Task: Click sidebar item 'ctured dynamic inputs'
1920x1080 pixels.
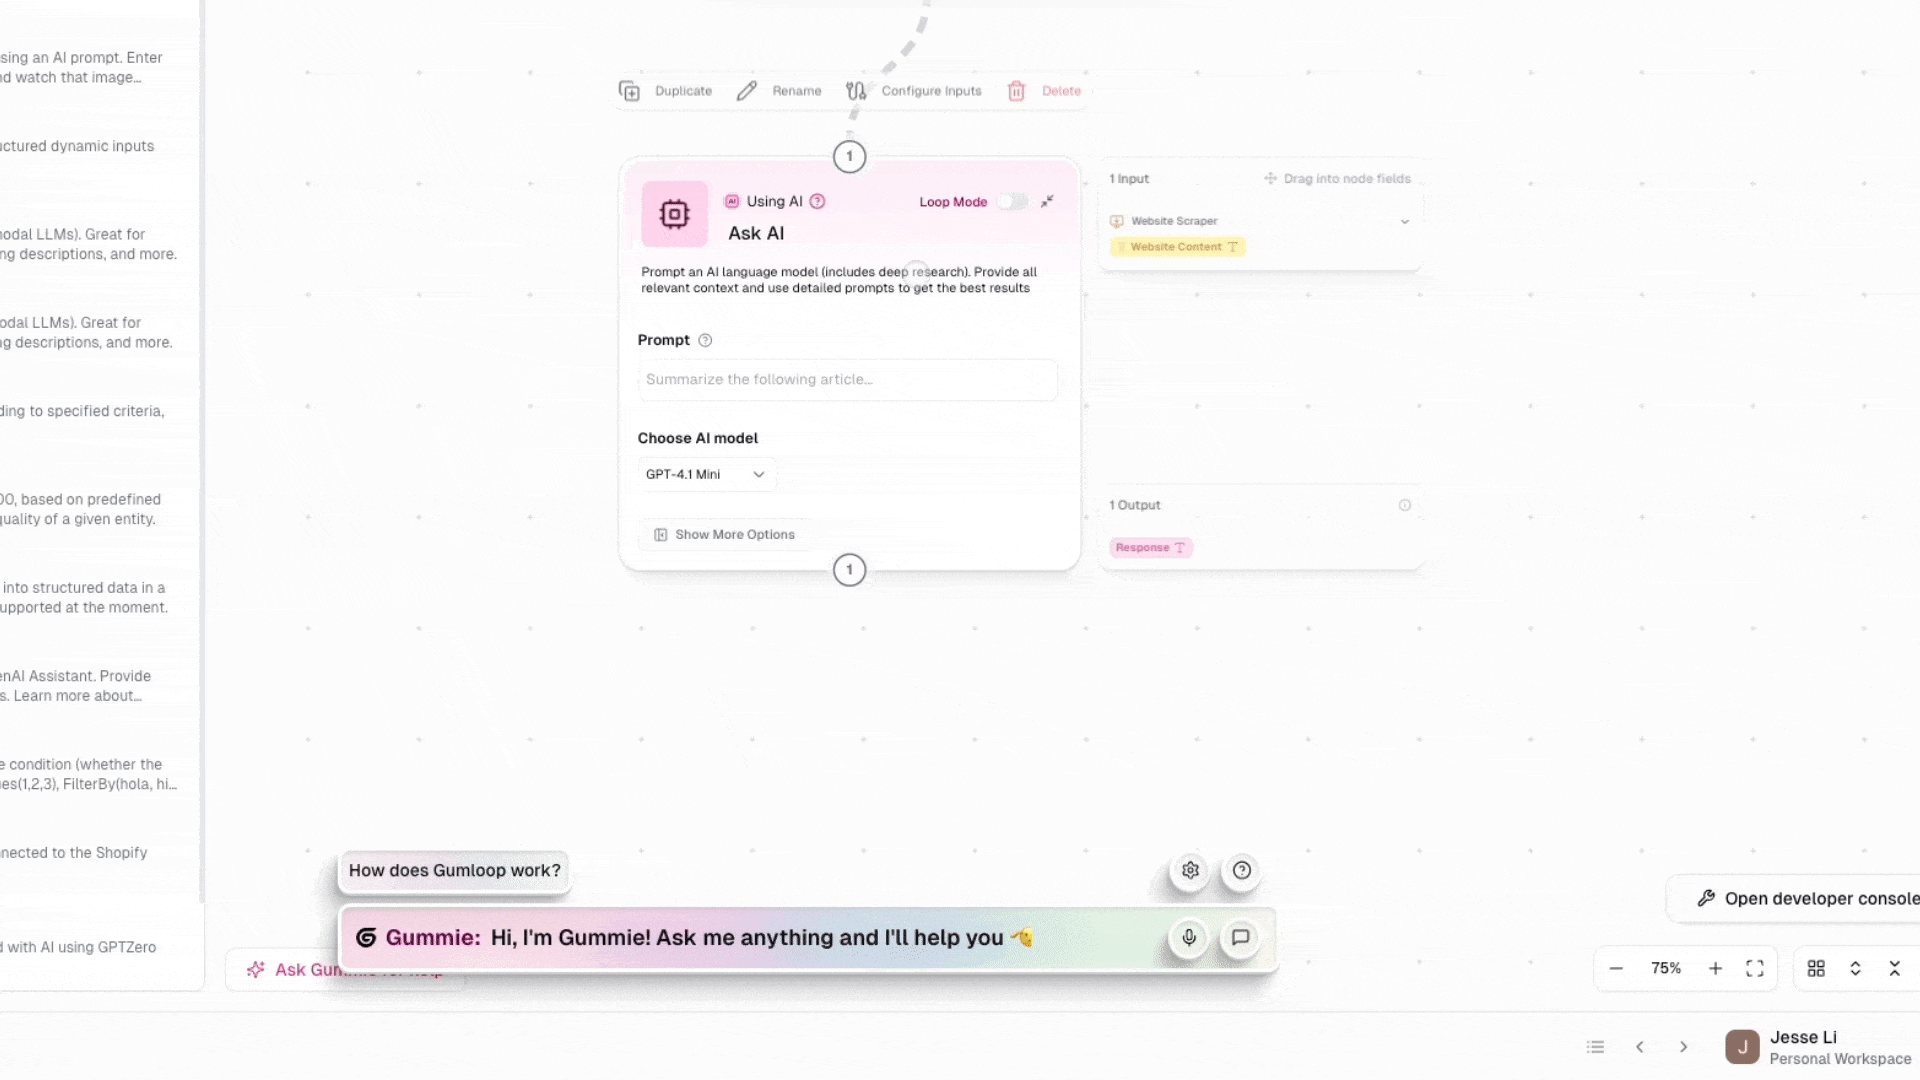Action: (77, 146)
